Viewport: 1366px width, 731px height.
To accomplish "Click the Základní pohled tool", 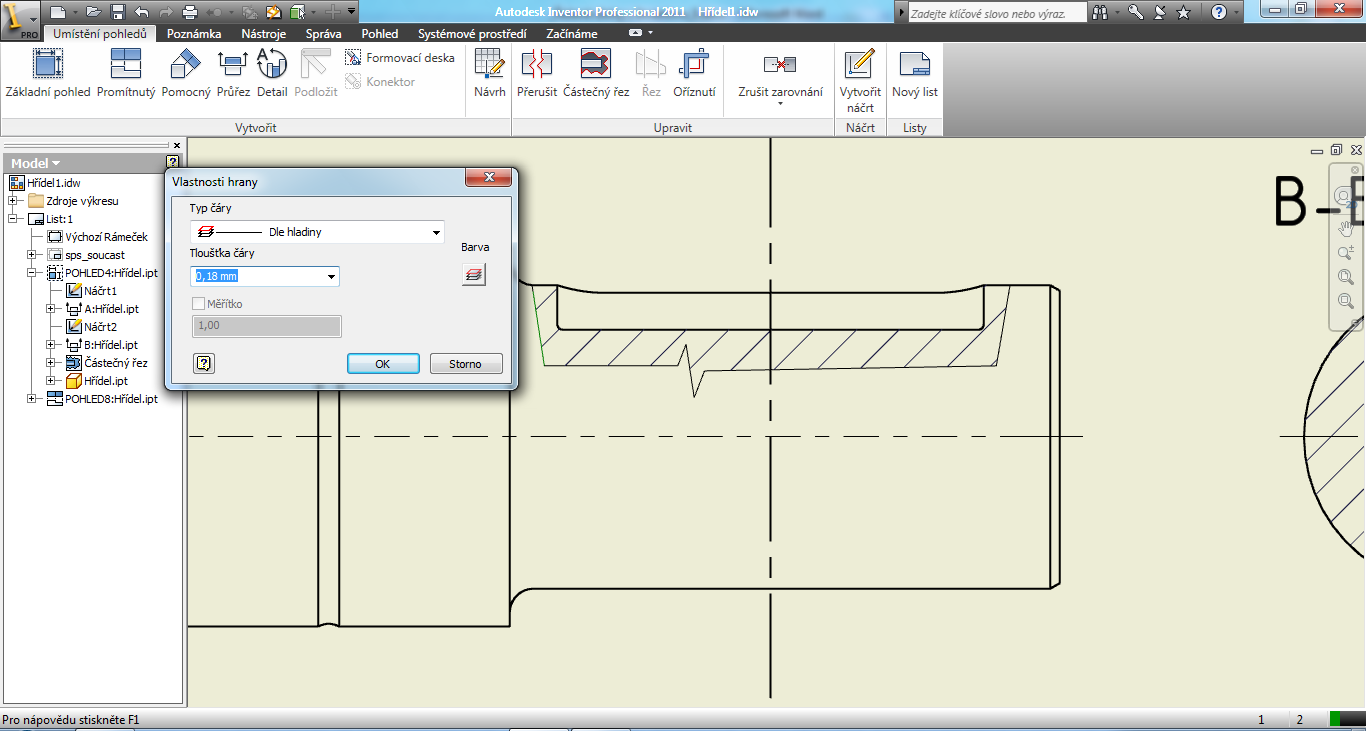I will pos(48,73).
